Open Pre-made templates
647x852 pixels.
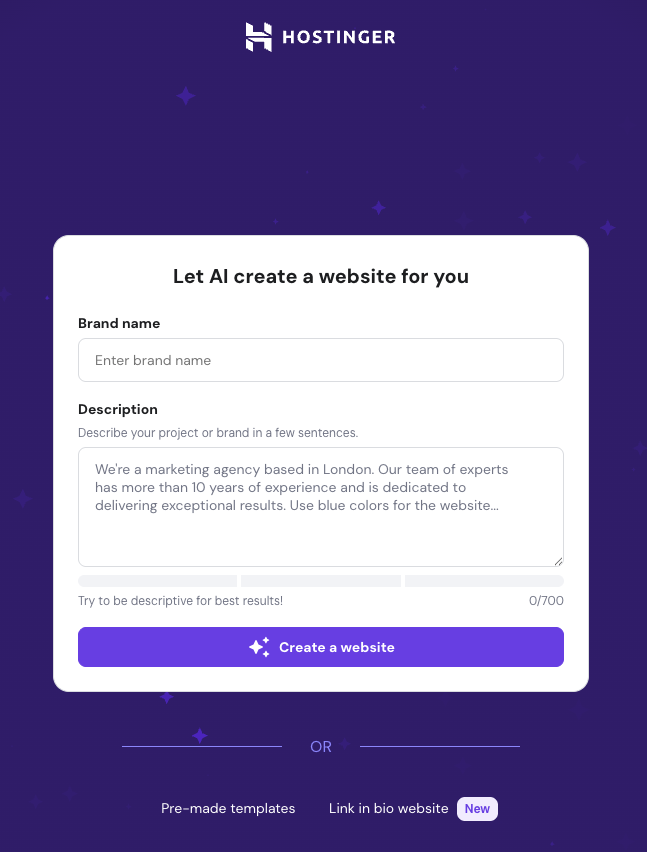[228, 808]
